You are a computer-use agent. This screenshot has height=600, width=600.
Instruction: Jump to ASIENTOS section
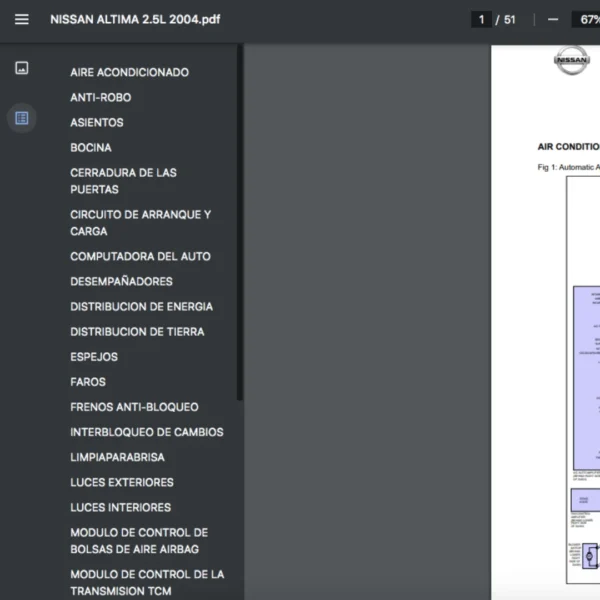tap(97, 122)
